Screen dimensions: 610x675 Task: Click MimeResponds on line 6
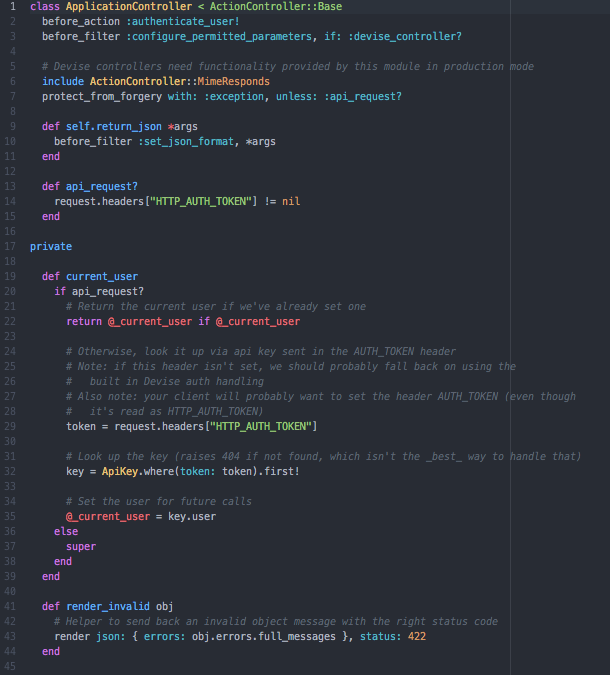(x=233, y=81)
